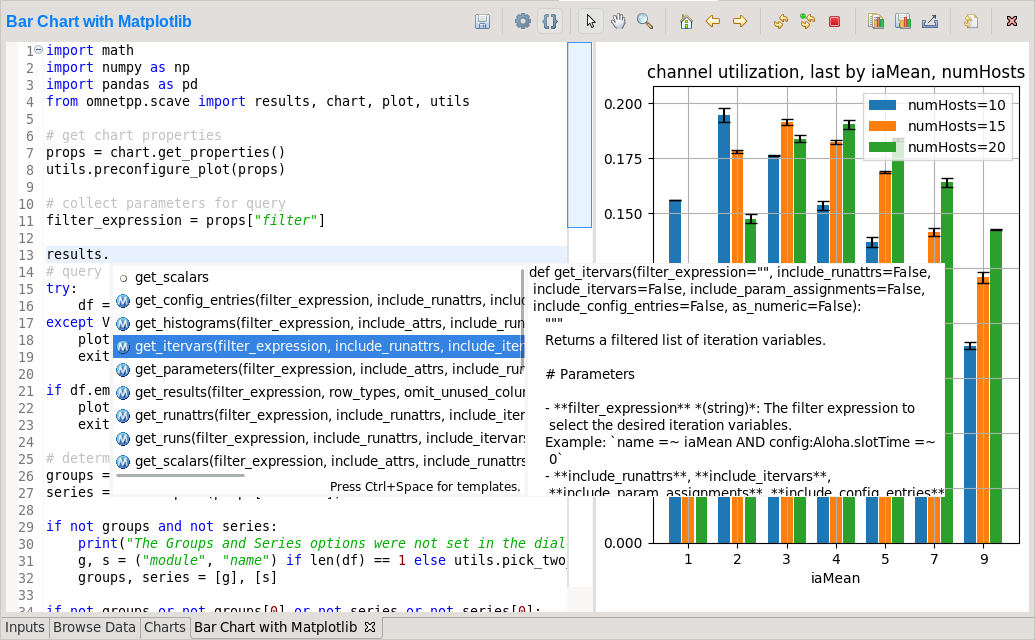Click the copy chart to clipboard icon
1035x640 pixels.
tap(876, 22)
